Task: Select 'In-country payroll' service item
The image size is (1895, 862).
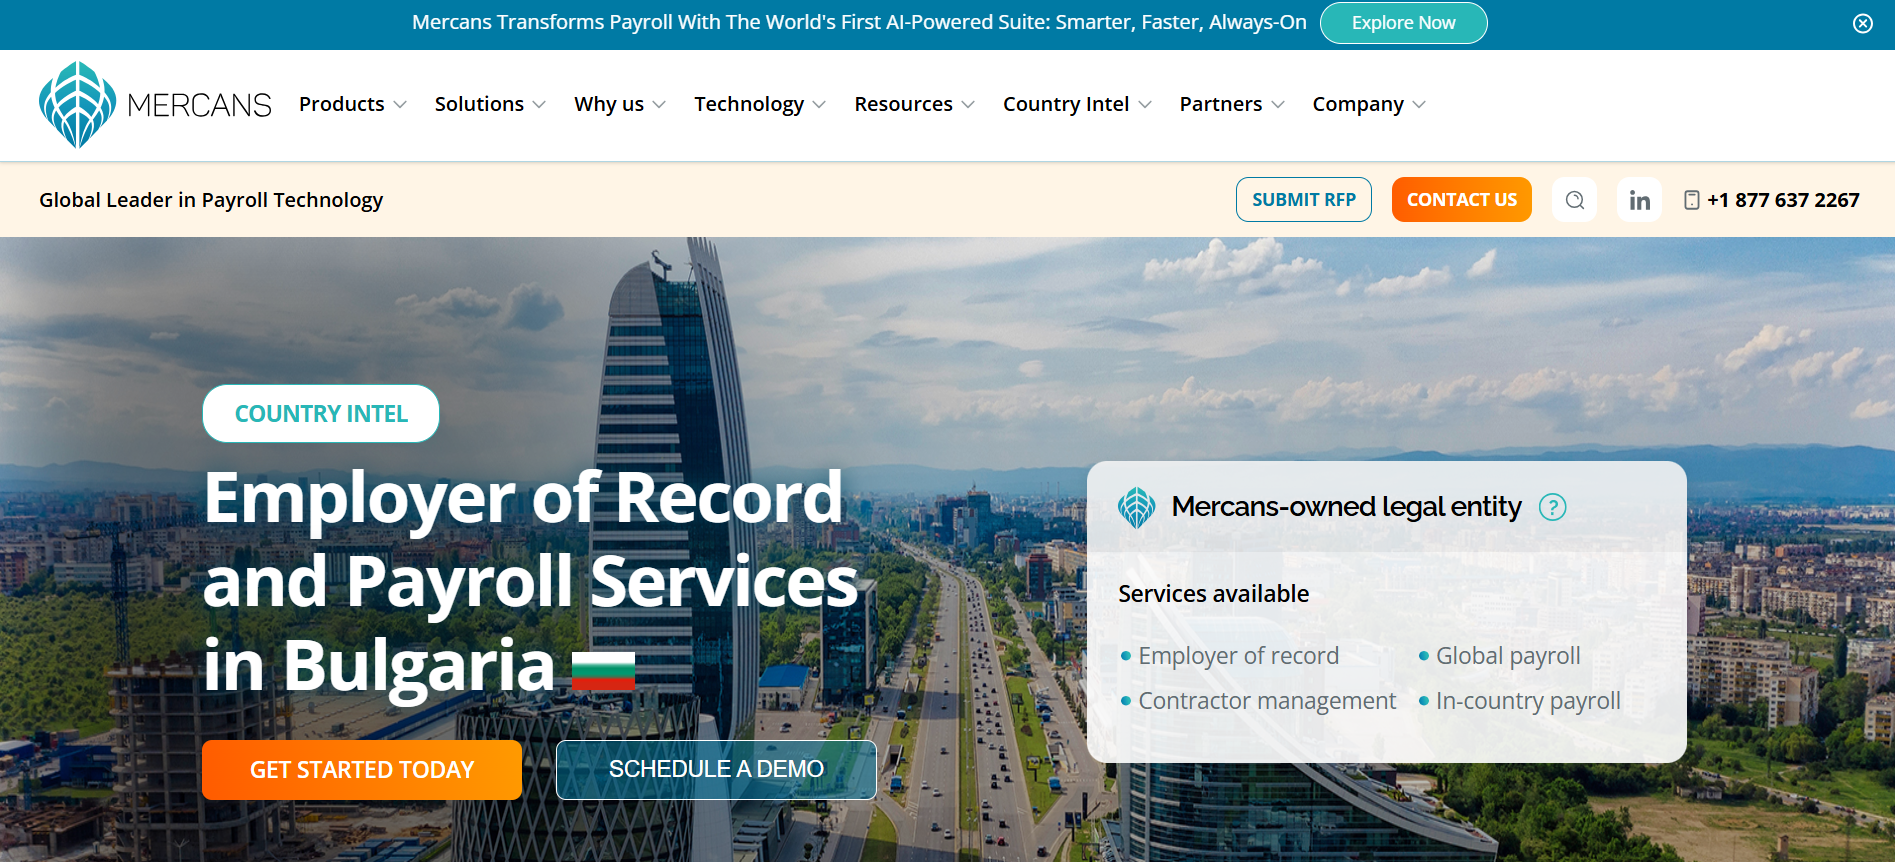Action: tap(1528, 701)
